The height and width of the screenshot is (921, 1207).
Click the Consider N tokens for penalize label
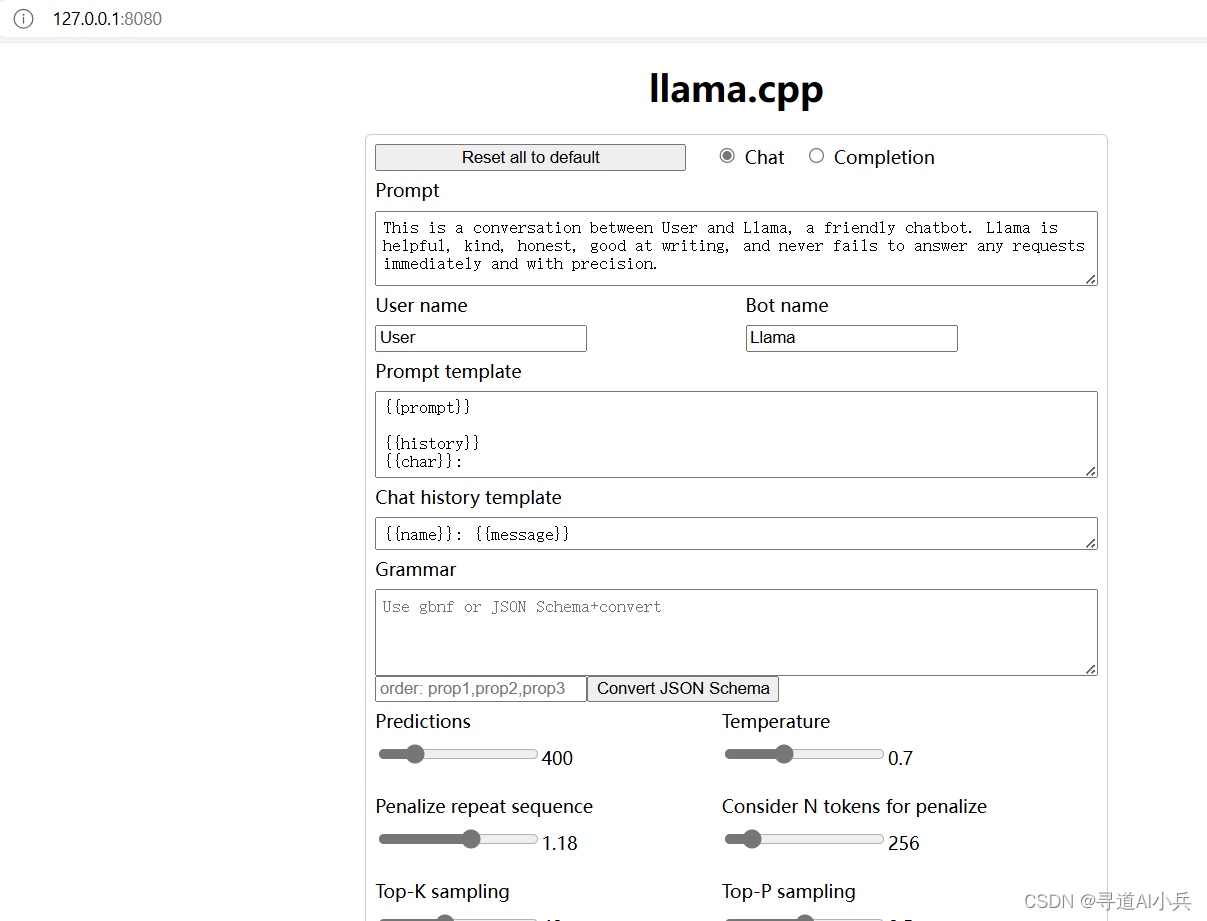tap(854, 806)
